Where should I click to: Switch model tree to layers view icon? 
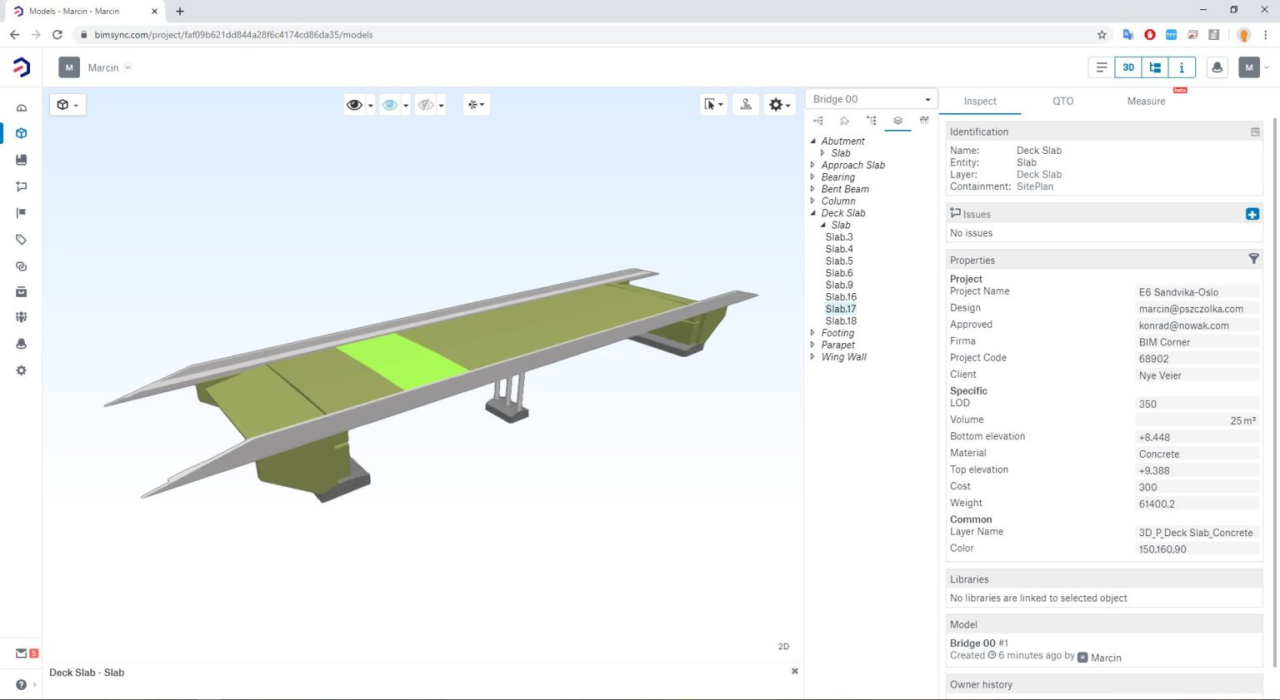point(897,121)
